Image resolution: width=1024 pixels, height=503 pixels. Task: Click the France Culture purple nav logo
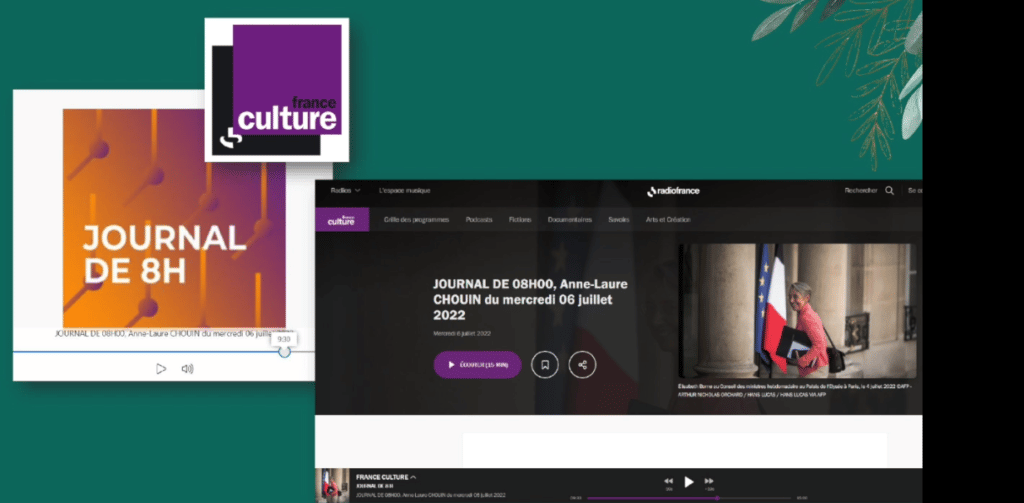(342, 219)
